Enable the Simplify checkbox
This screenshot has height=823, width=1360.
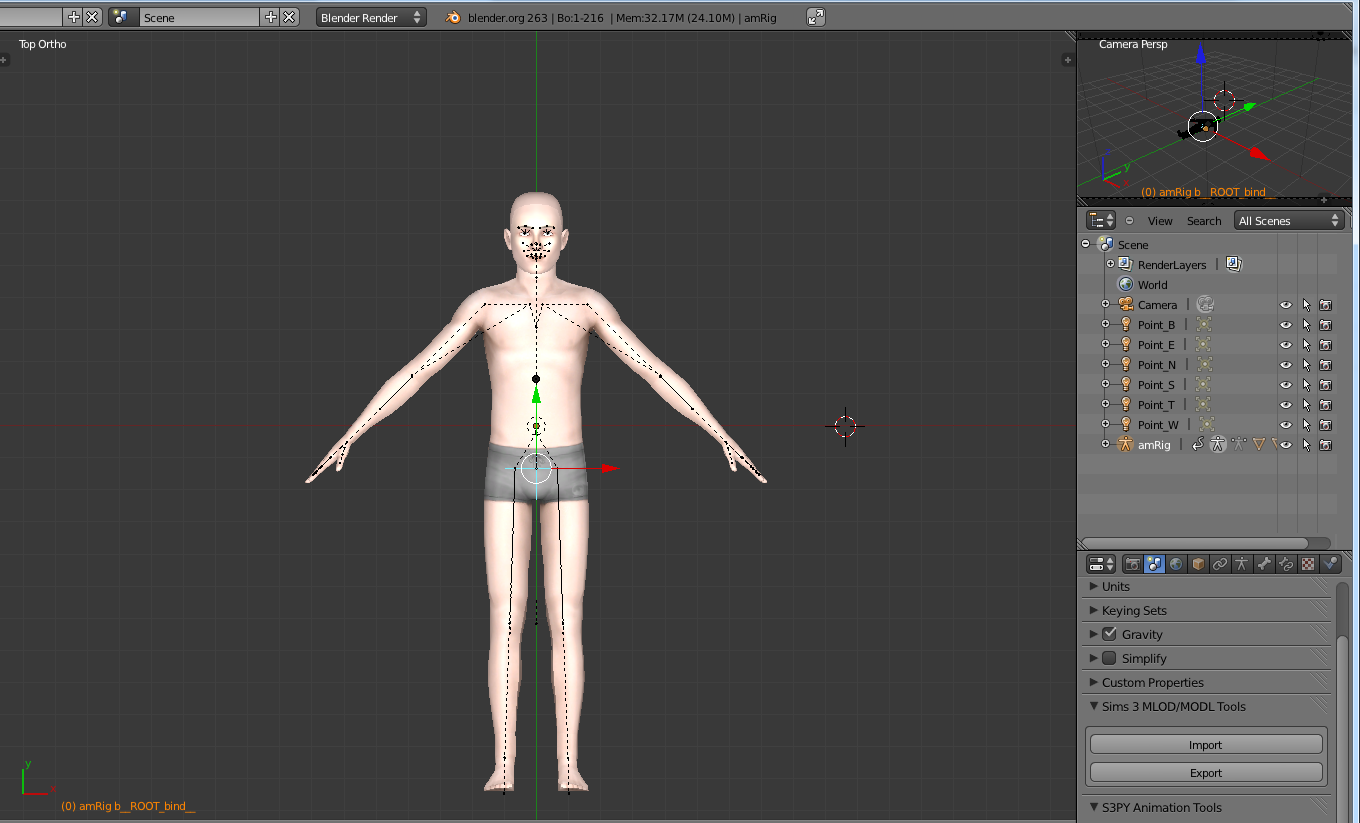click(x=1109, y=658)
